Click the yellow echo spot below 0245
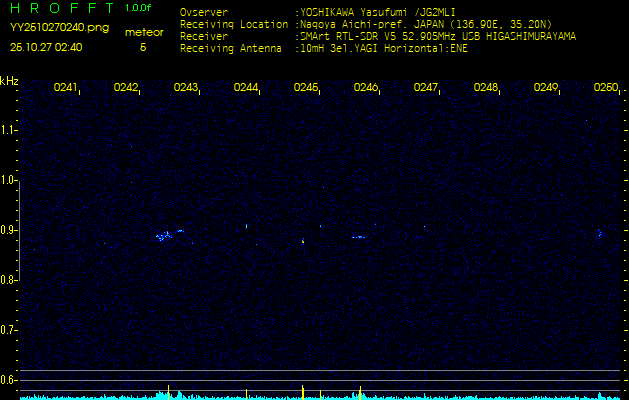The width and height of the screenshot is (629, 400). (x=303, y=241)
